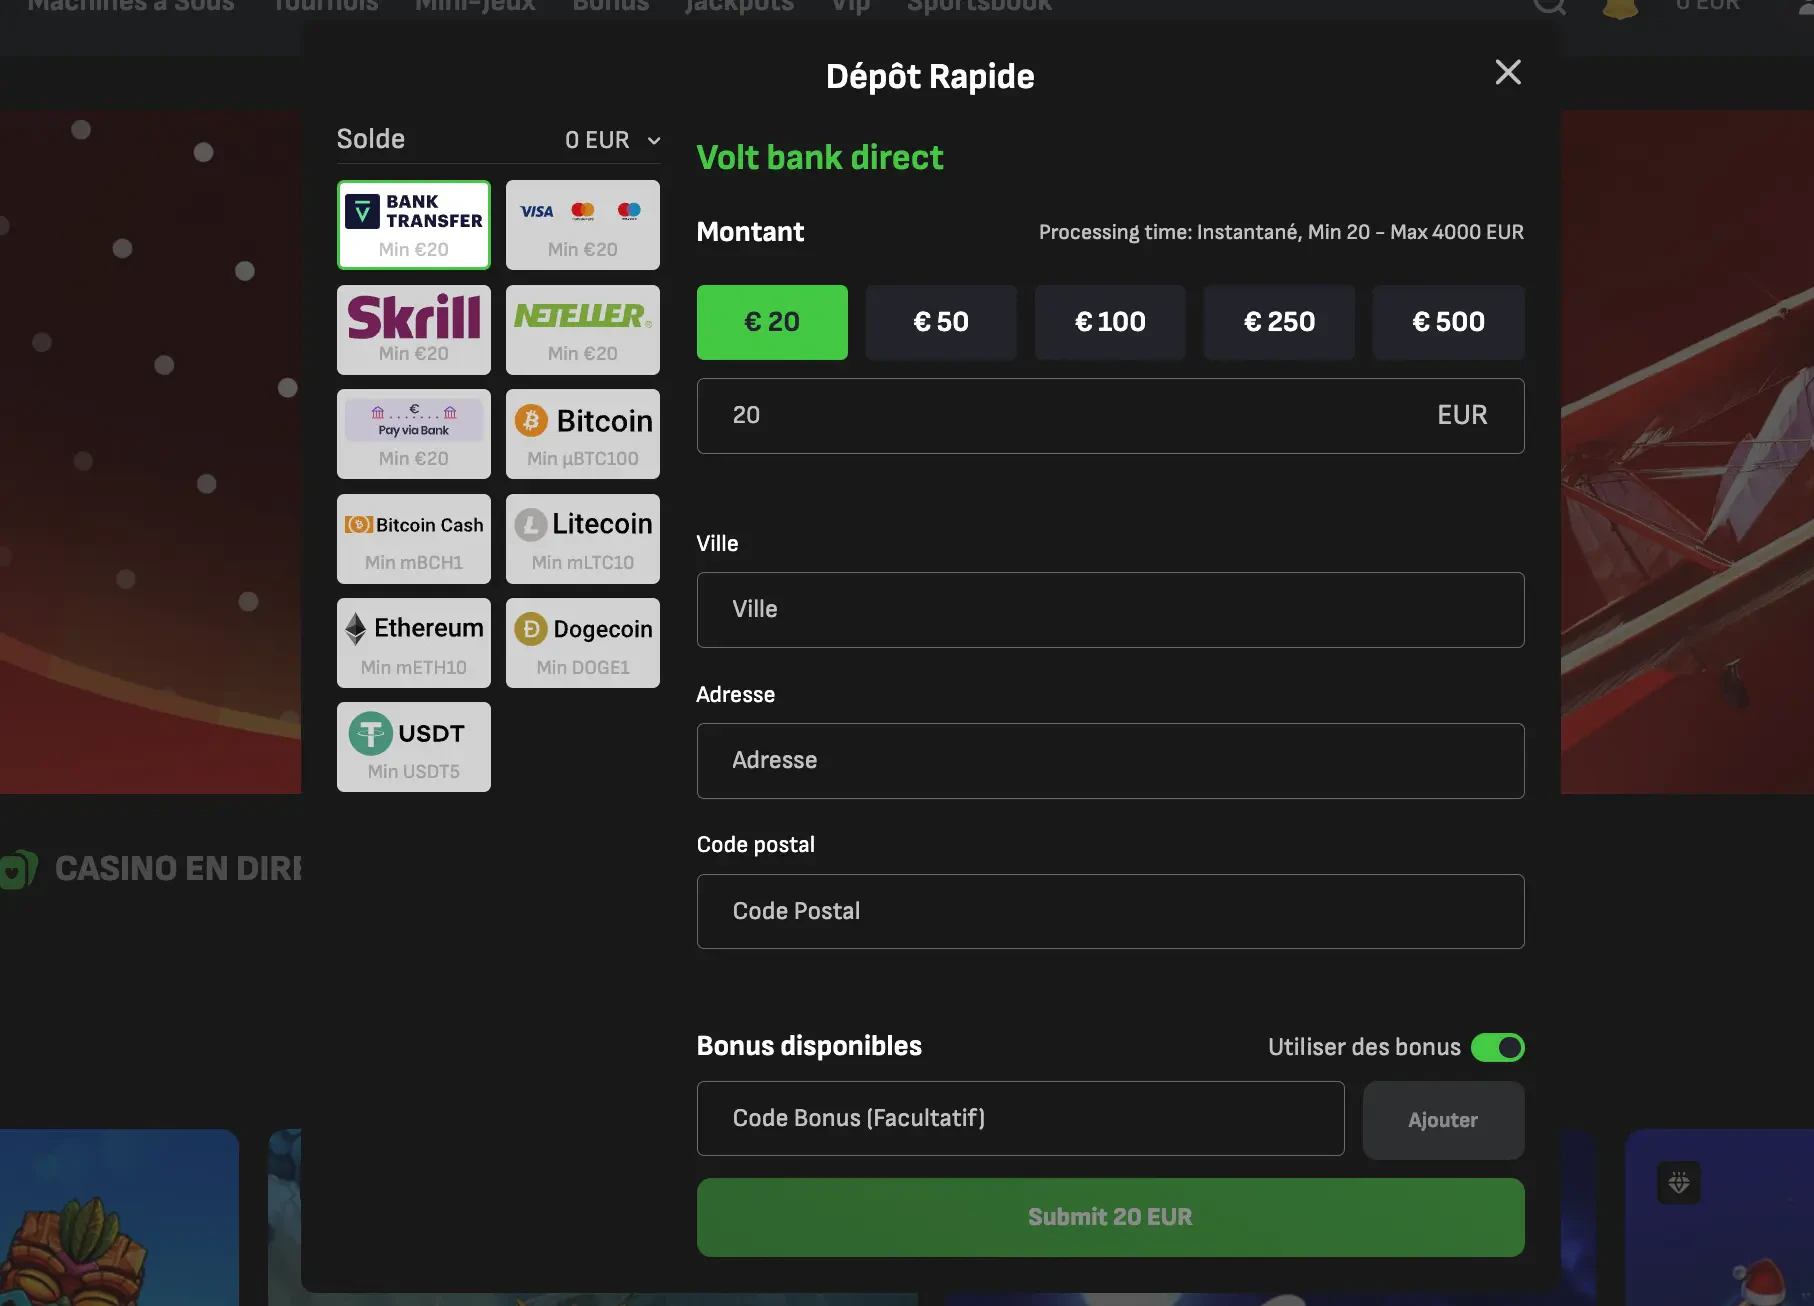The image size is (1814, 1306).
Task: Open the Sportsbook menu item
Action: pyautogui.click(x=979, y=5)
